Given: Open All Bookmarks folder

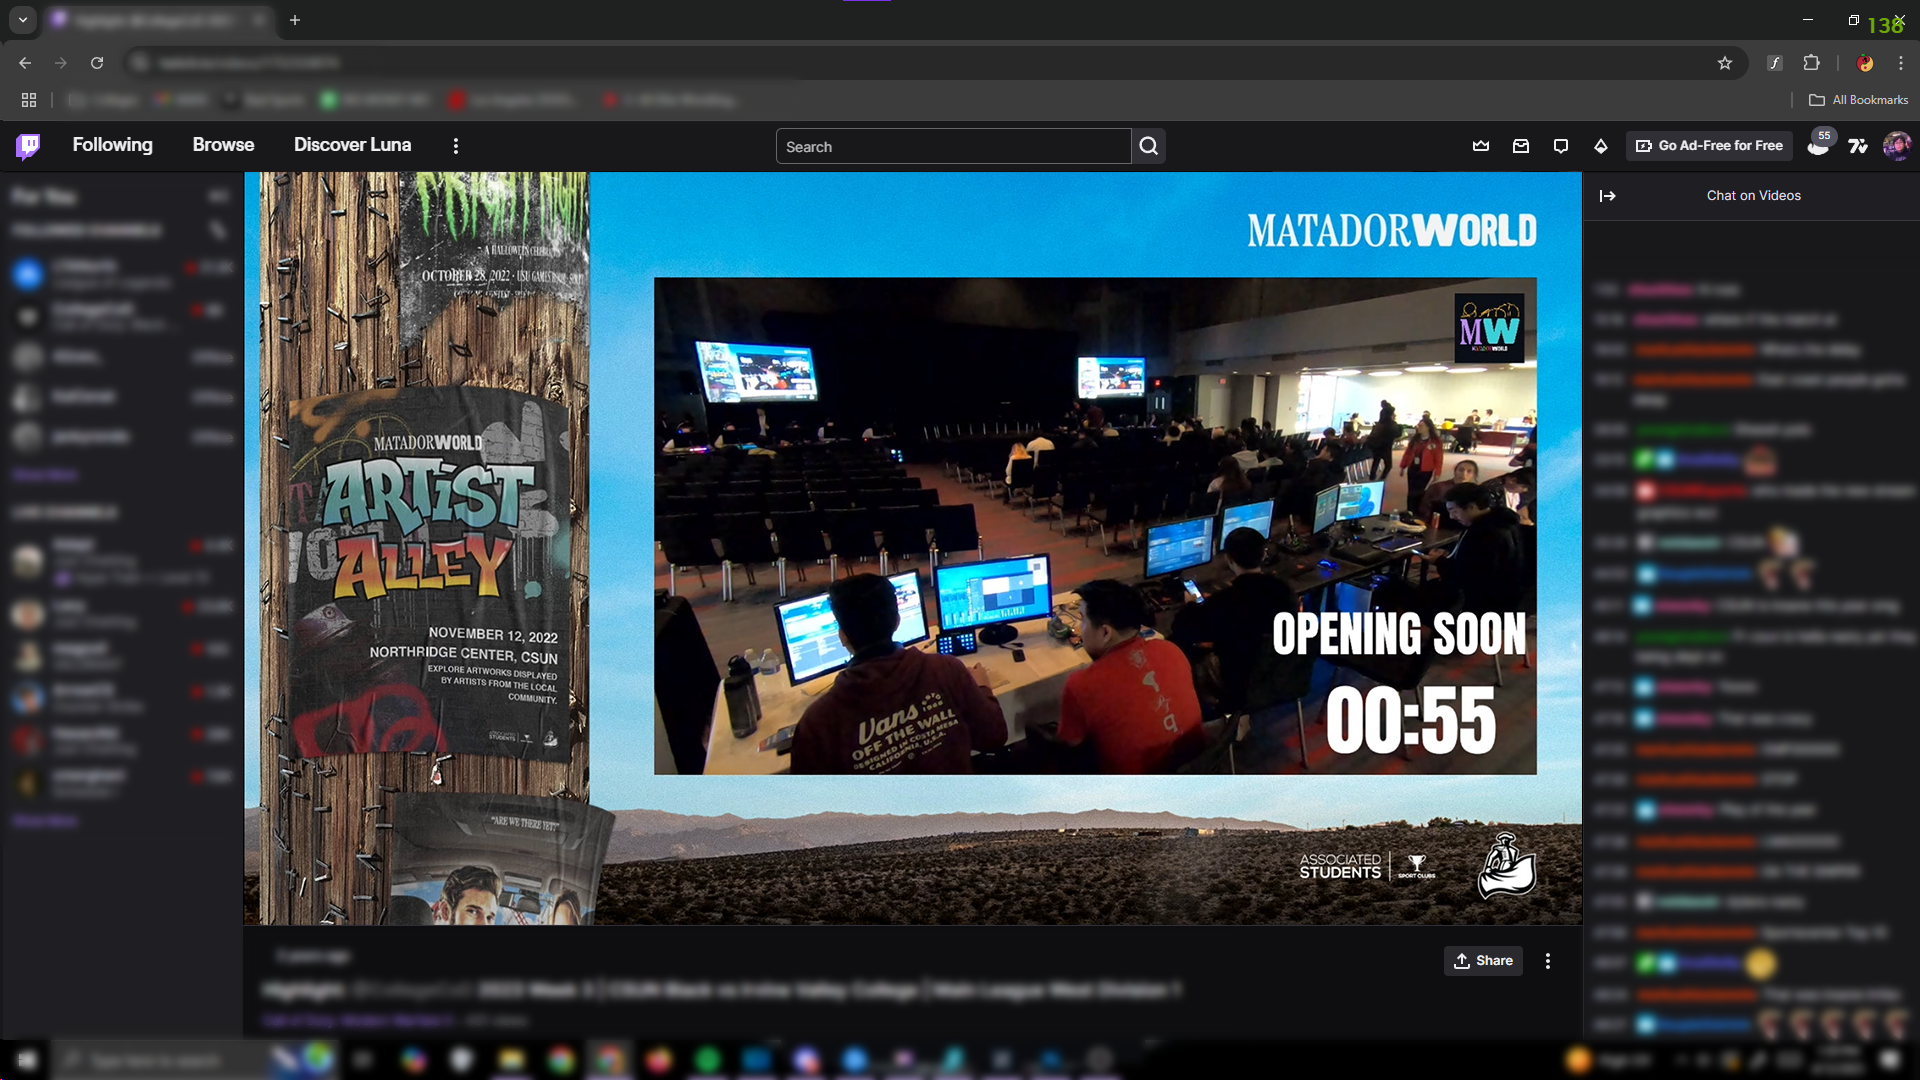Looking at the screenshot, I should [1858, 100].
